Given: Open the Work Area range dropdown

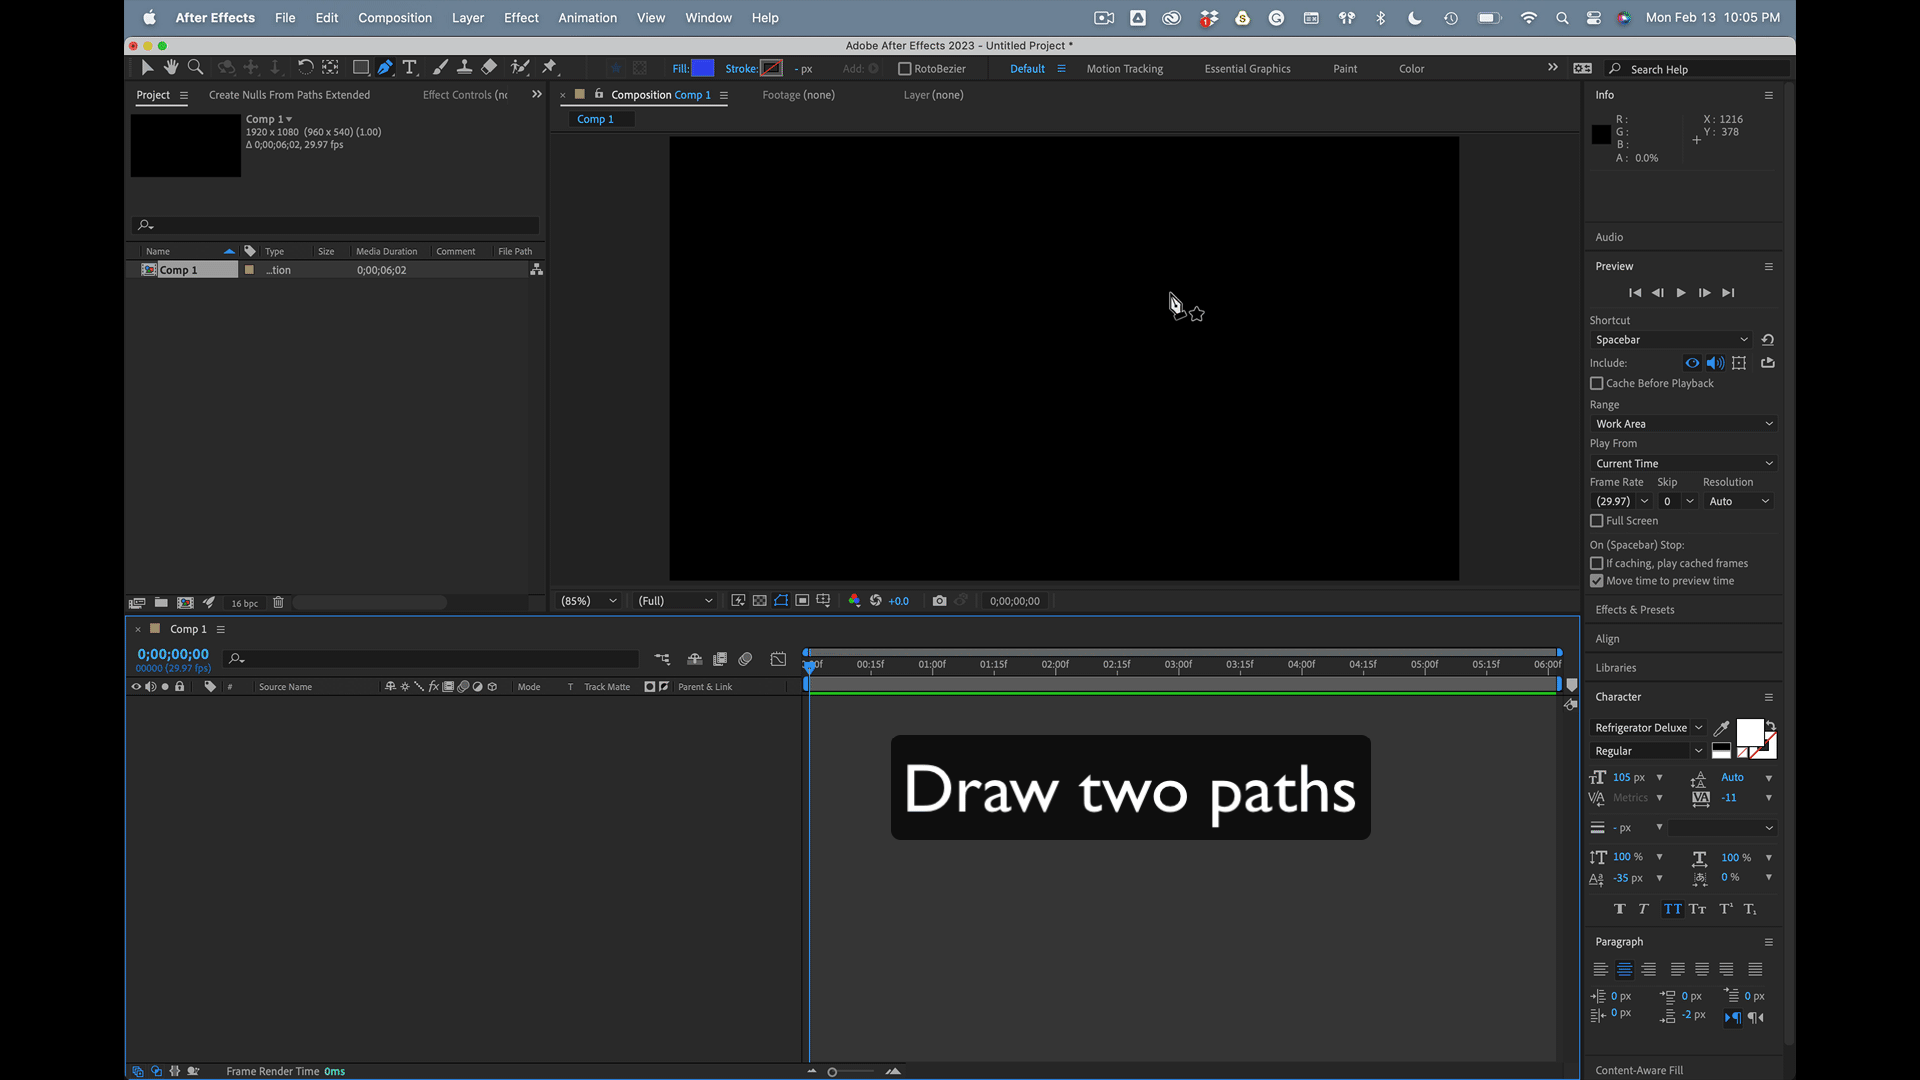Looking at the screenshot, I should (1683, 424).
